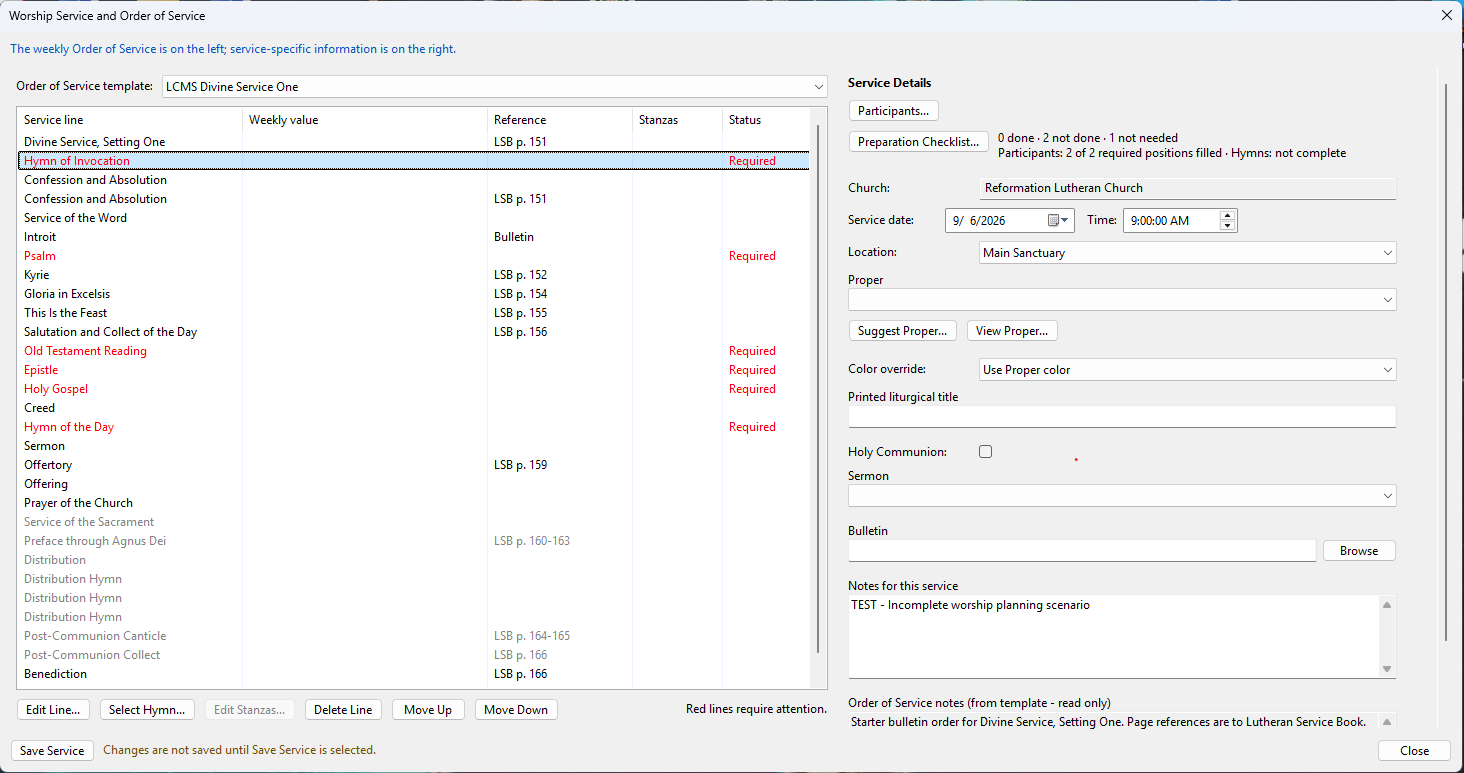
Task: Select the Service of the Sacrament row
Action: (414, 522)
